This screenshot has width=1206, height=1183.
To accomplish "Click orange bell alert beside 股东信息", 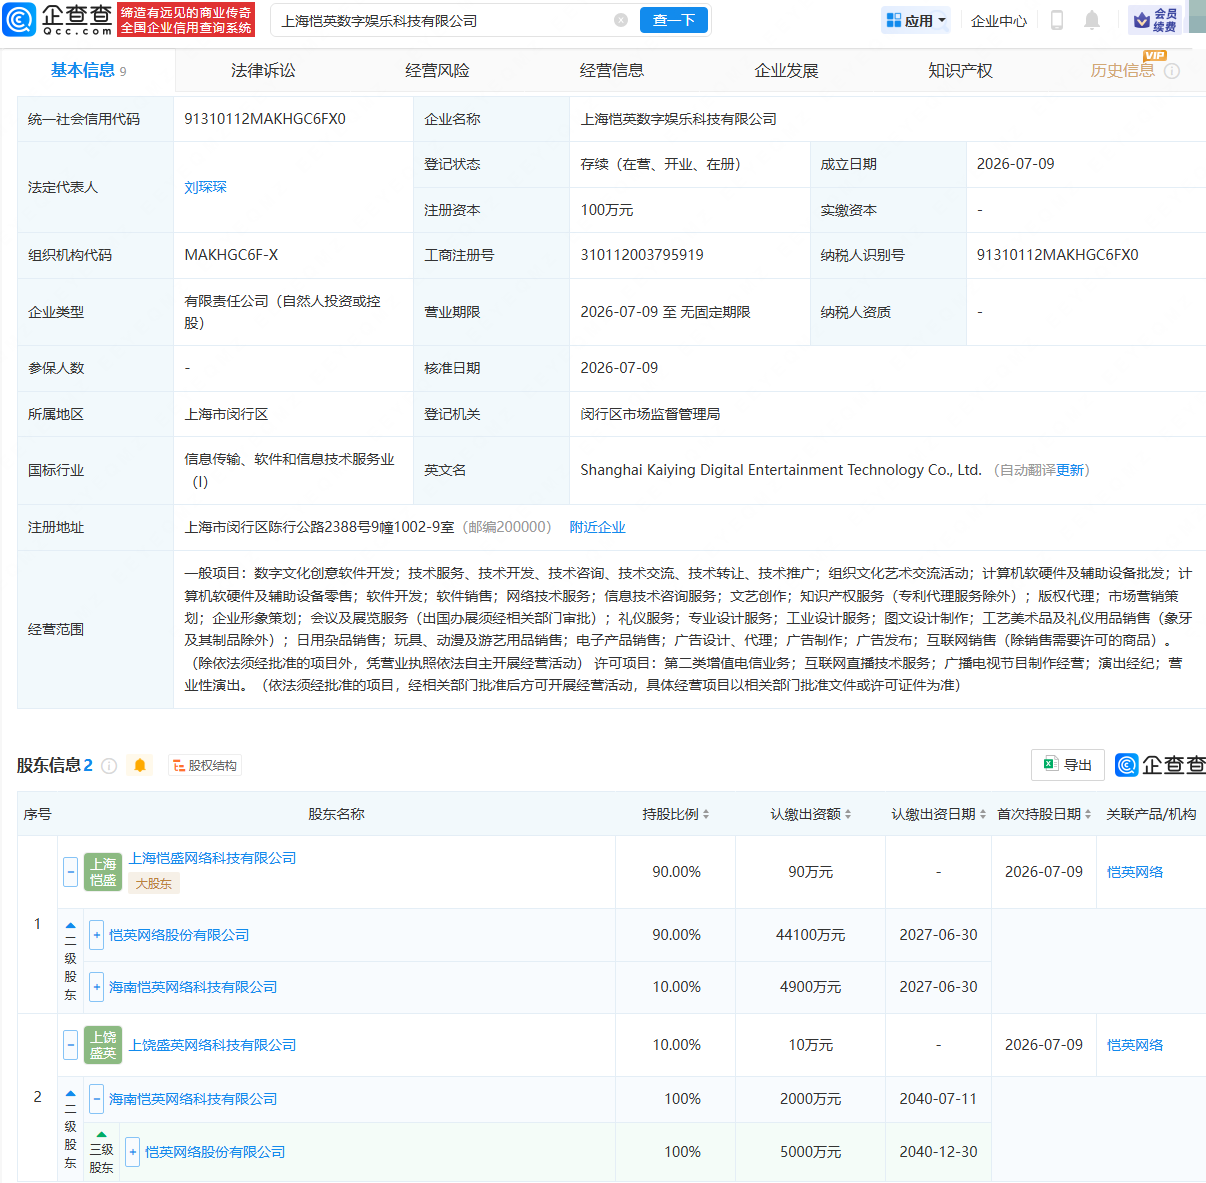I will 140,765.
